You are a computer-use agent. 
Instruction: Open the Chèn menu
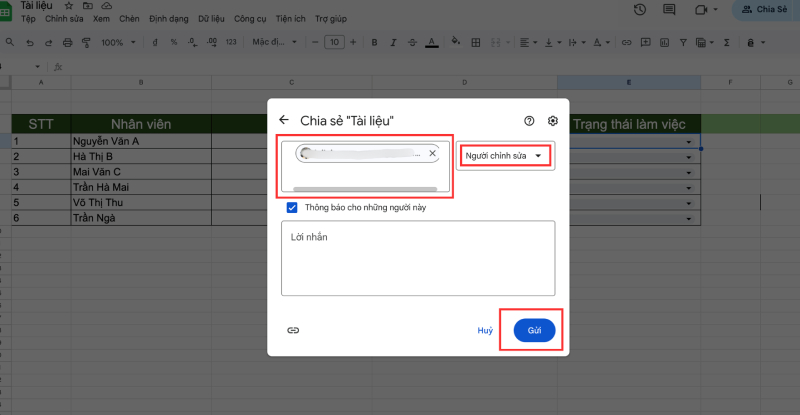129,19
